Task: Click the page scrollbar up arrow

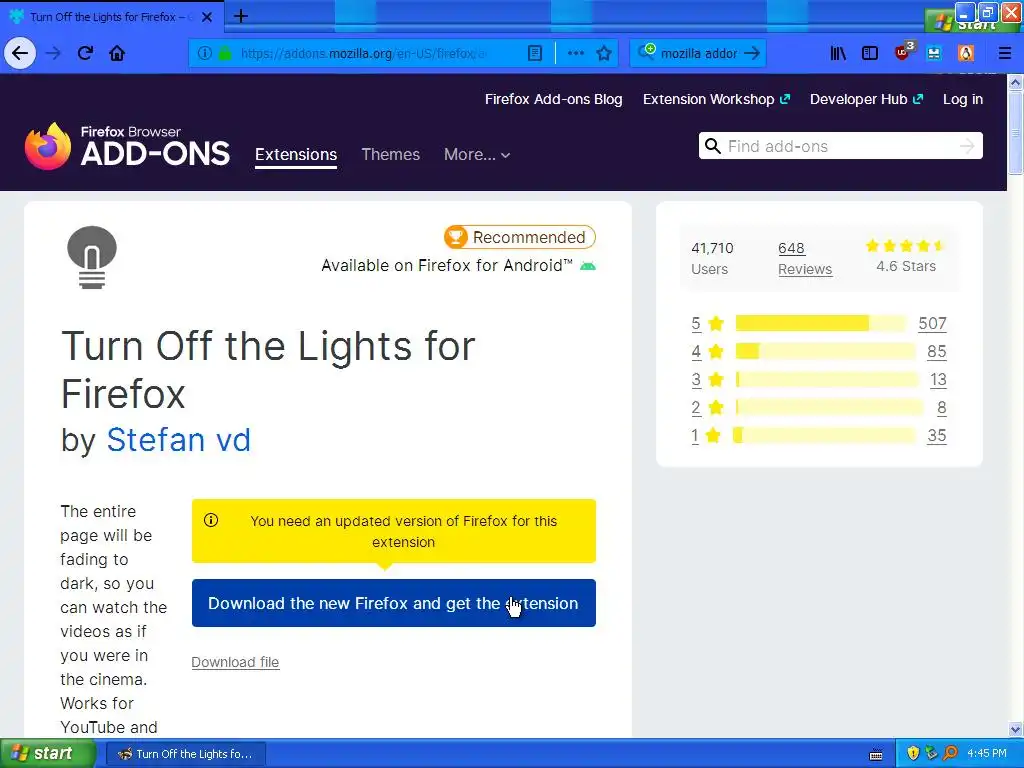Action: tap(1015, 82)
